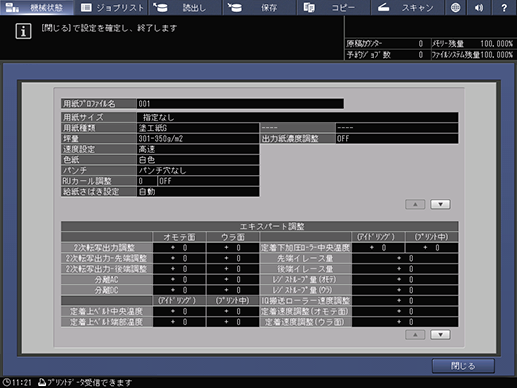517x388 pixels.
Task: Advance expert adjustment list with lower down arrow
Action: coord(440,335)
